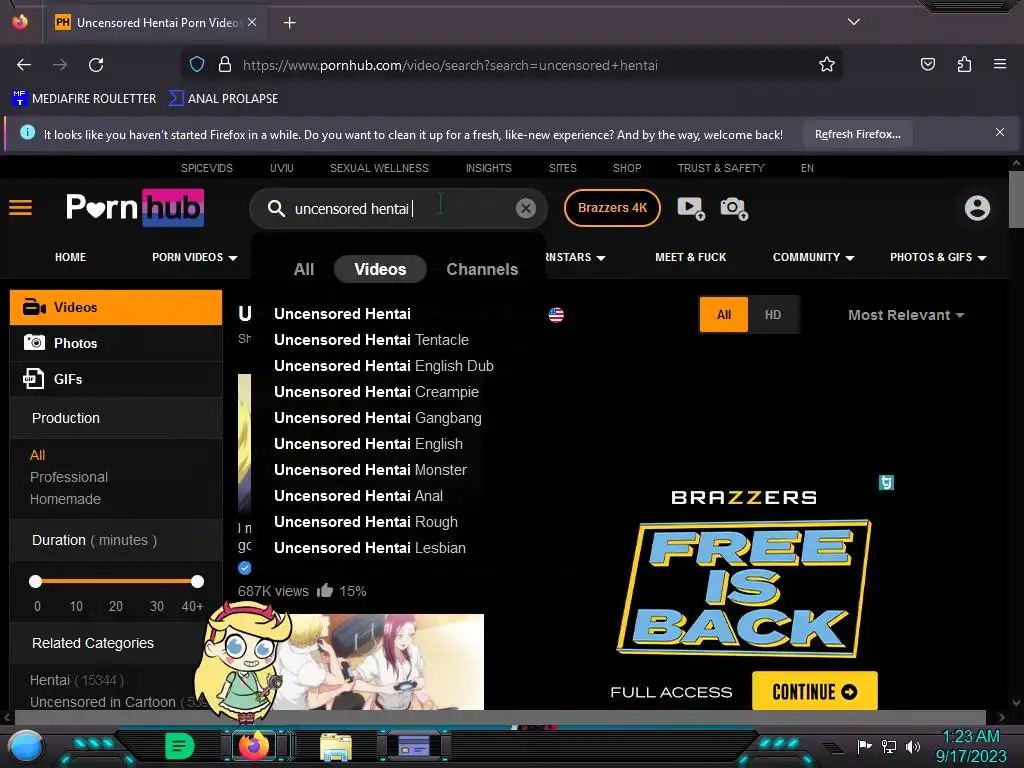Open the Firefox extensions puzzle icon
This screenshot has height=768, width=1024.
point(964,64)
